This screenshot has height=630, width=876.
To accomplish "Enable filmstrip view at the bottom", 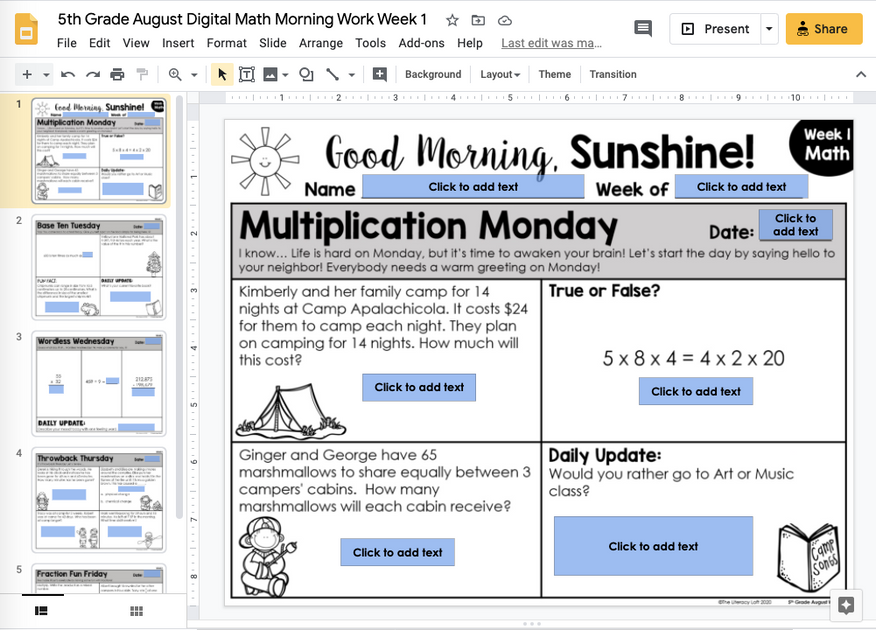I will [40, 610].
